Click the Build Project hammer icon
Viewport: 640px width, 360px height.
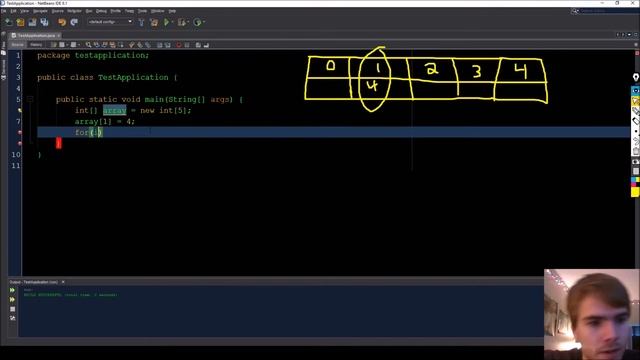tap(142, 22)
